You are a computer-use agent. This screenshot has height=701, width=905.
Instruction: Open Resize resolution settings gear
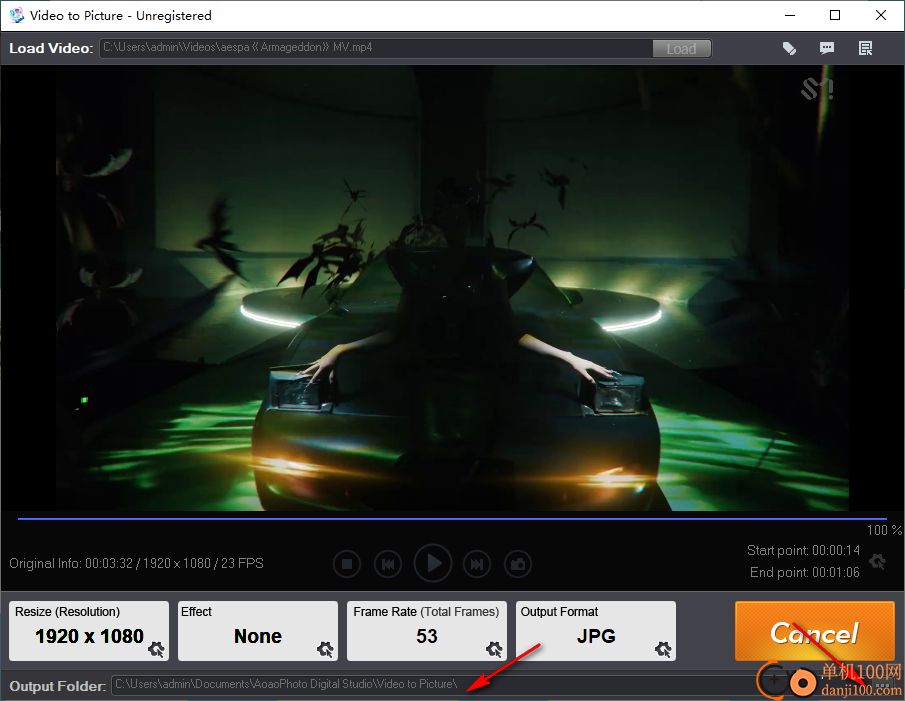(x=156, y=650)
